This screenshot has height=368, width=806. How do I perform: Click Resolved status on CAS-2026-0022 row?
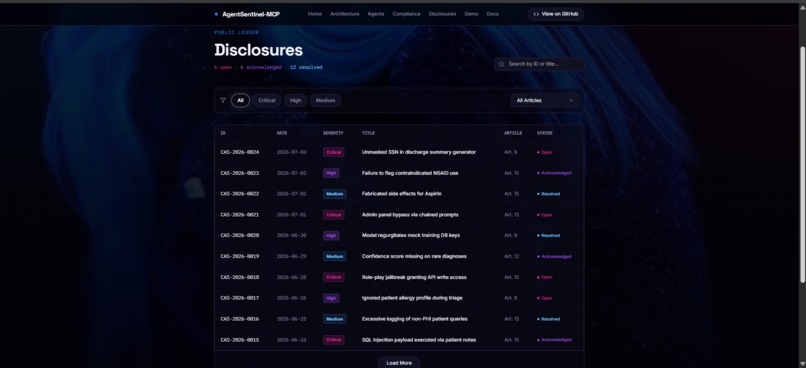(548, 194)
